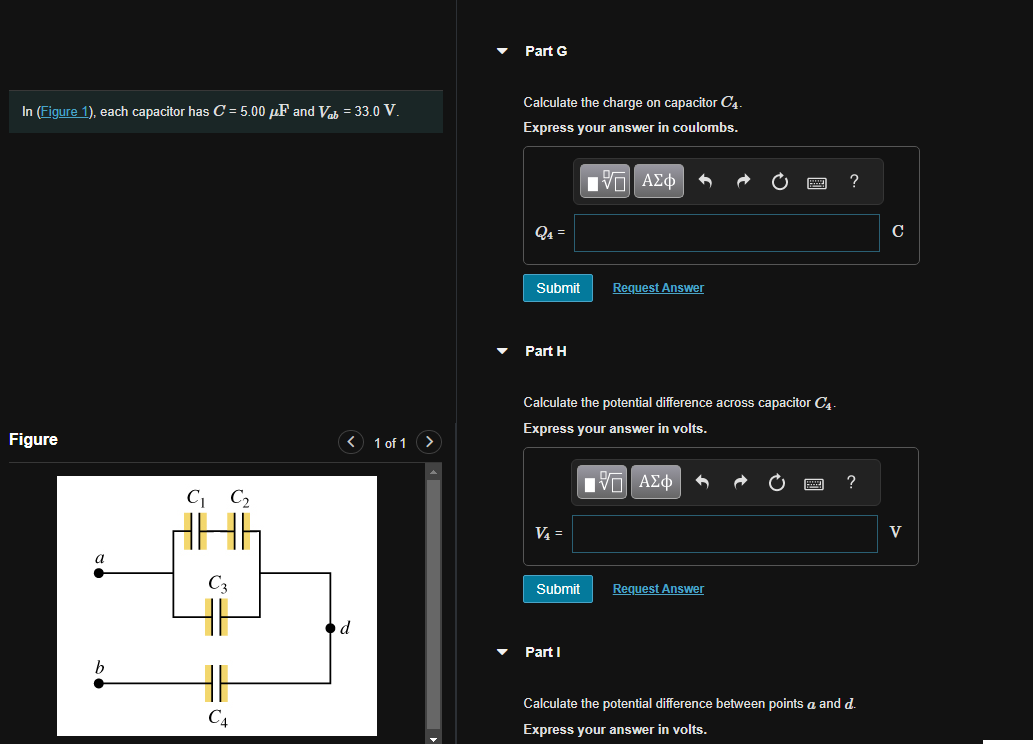Open the keyboard shortcuts icon in Part G
This screenshot has height=744, width=1033.
(816, 182)
